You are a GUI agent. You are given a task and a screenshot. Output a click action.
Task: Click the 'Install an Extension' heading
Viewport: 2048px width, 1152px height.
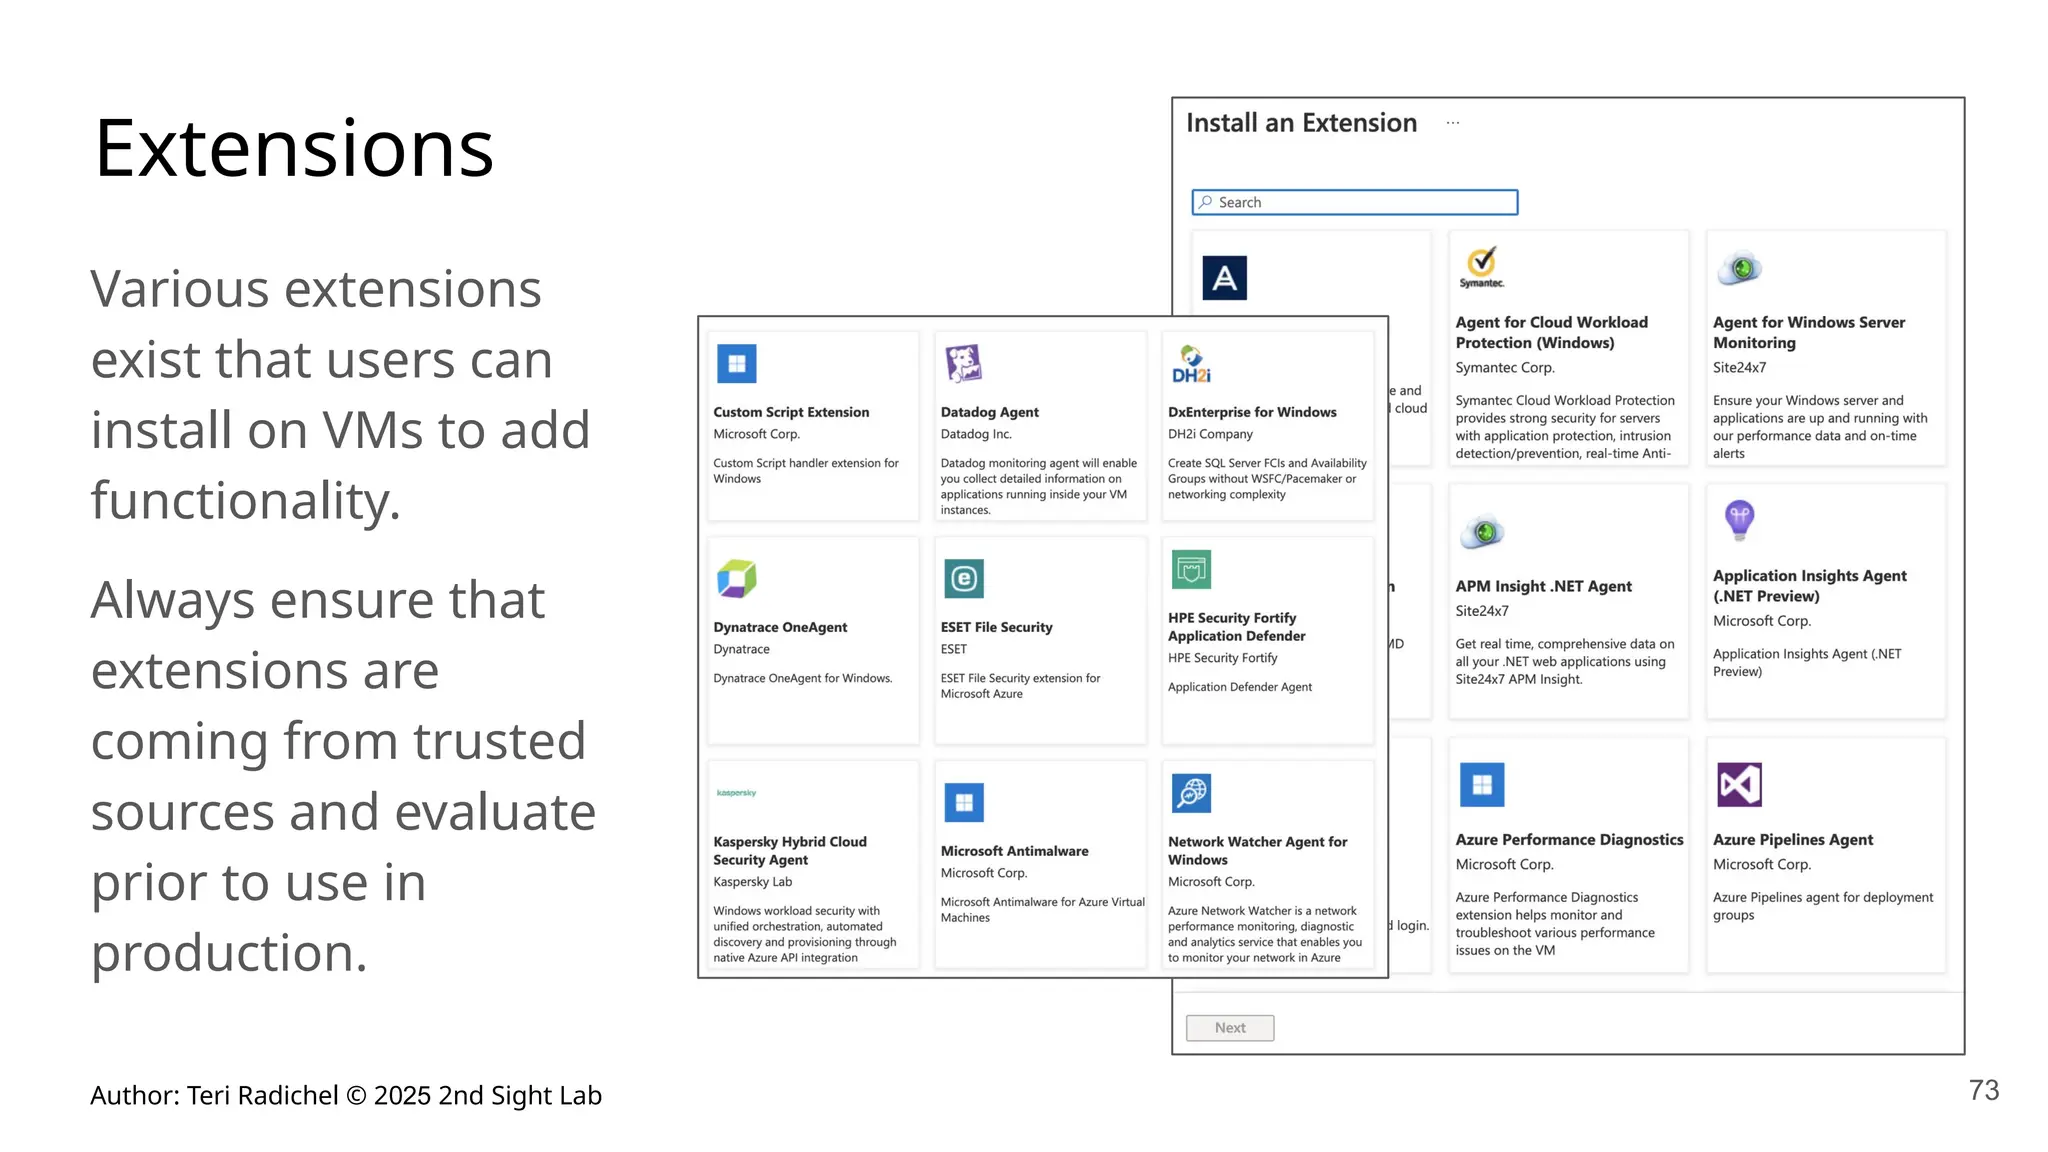point(1301,123)
